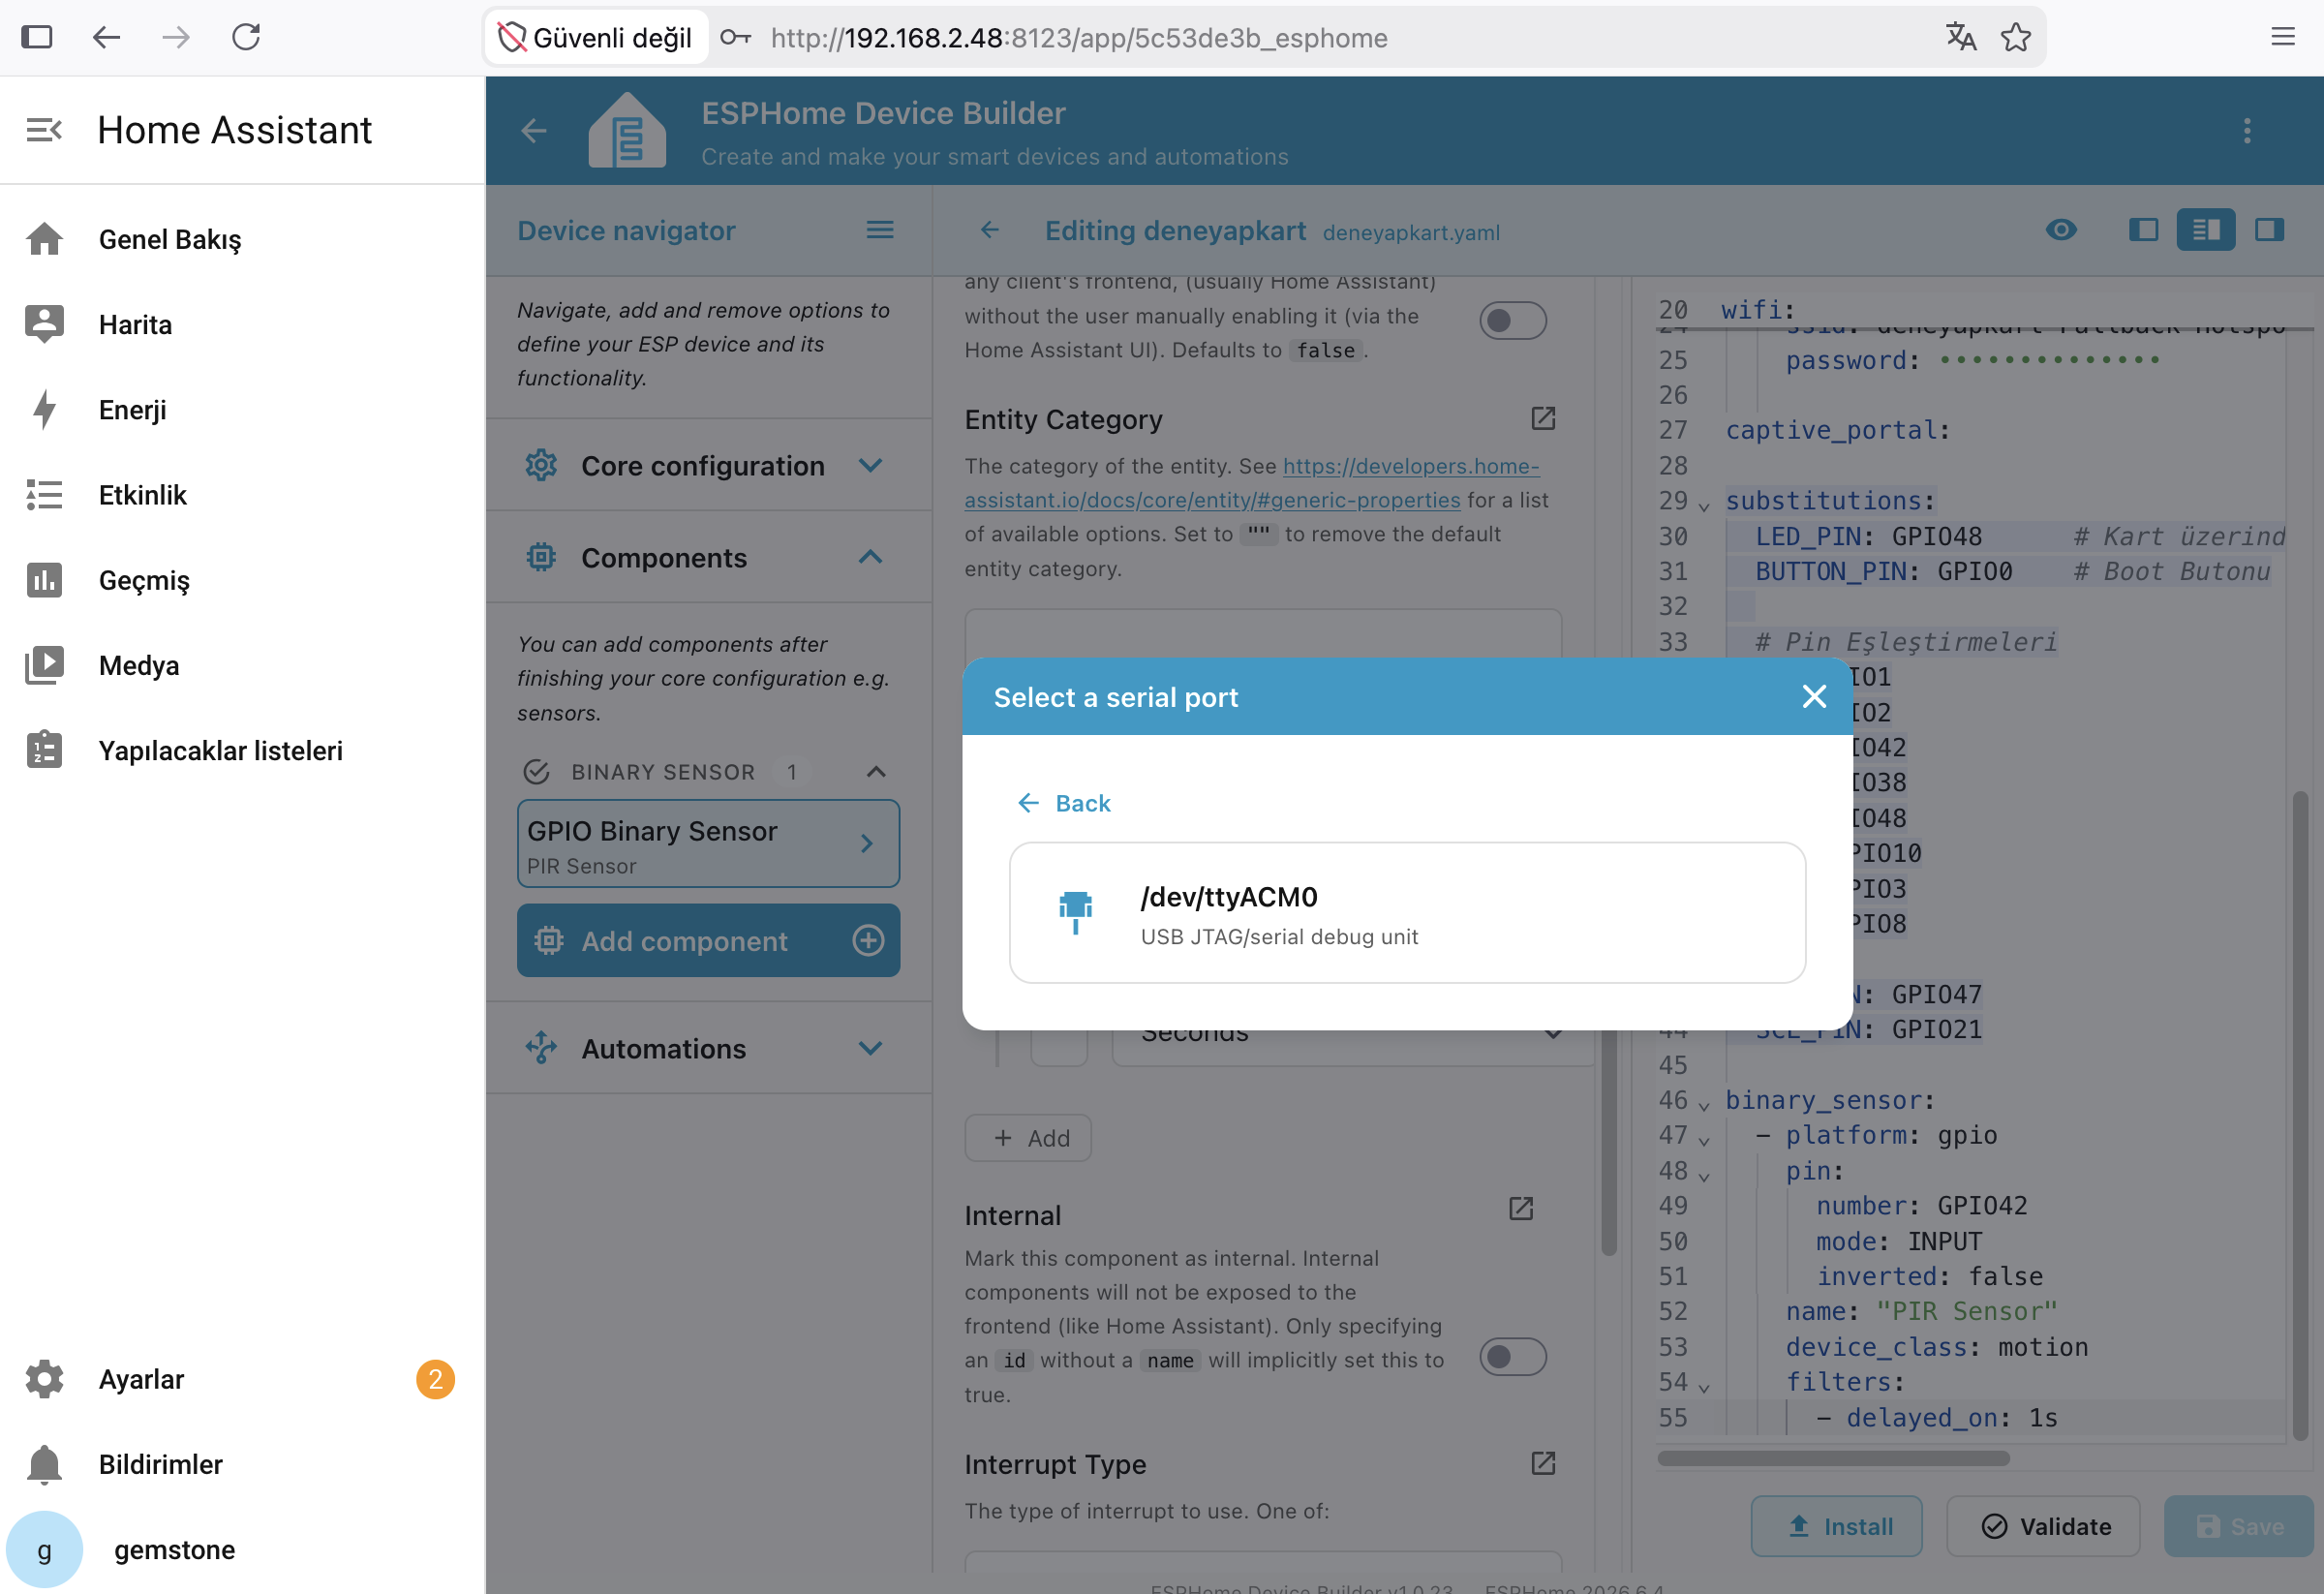Click the saved password key icon
Viewport: 2324px width, 1594px height.
[735, 37]
